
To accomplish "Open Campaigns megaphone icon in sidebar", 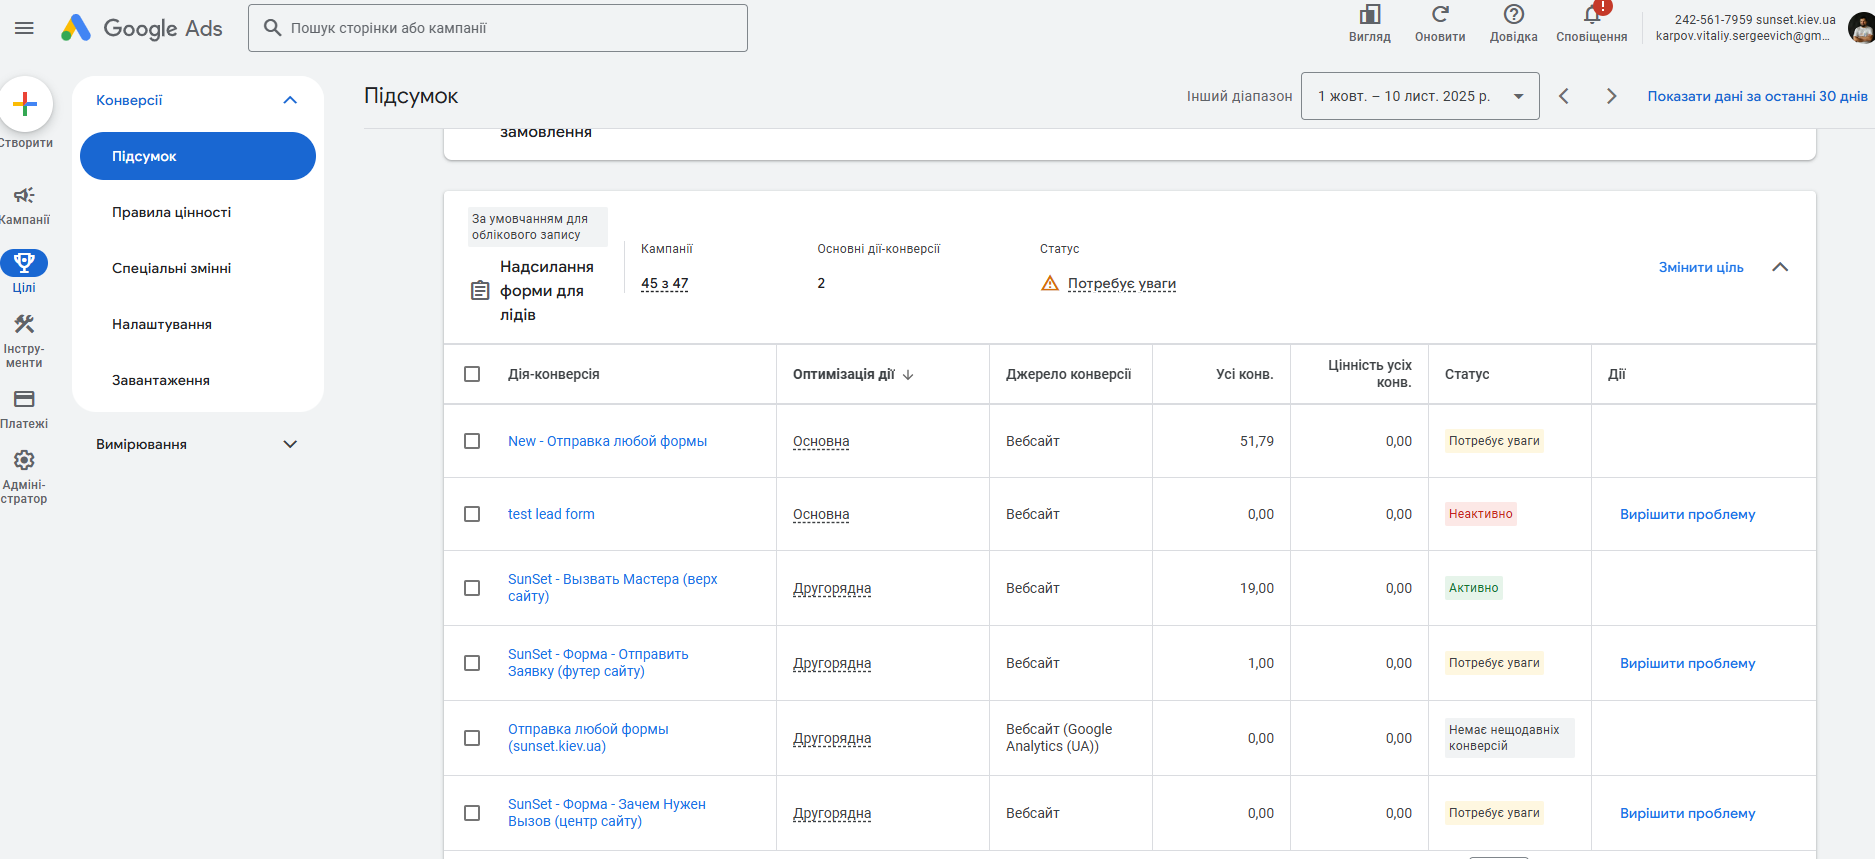I will coord(24,195).
